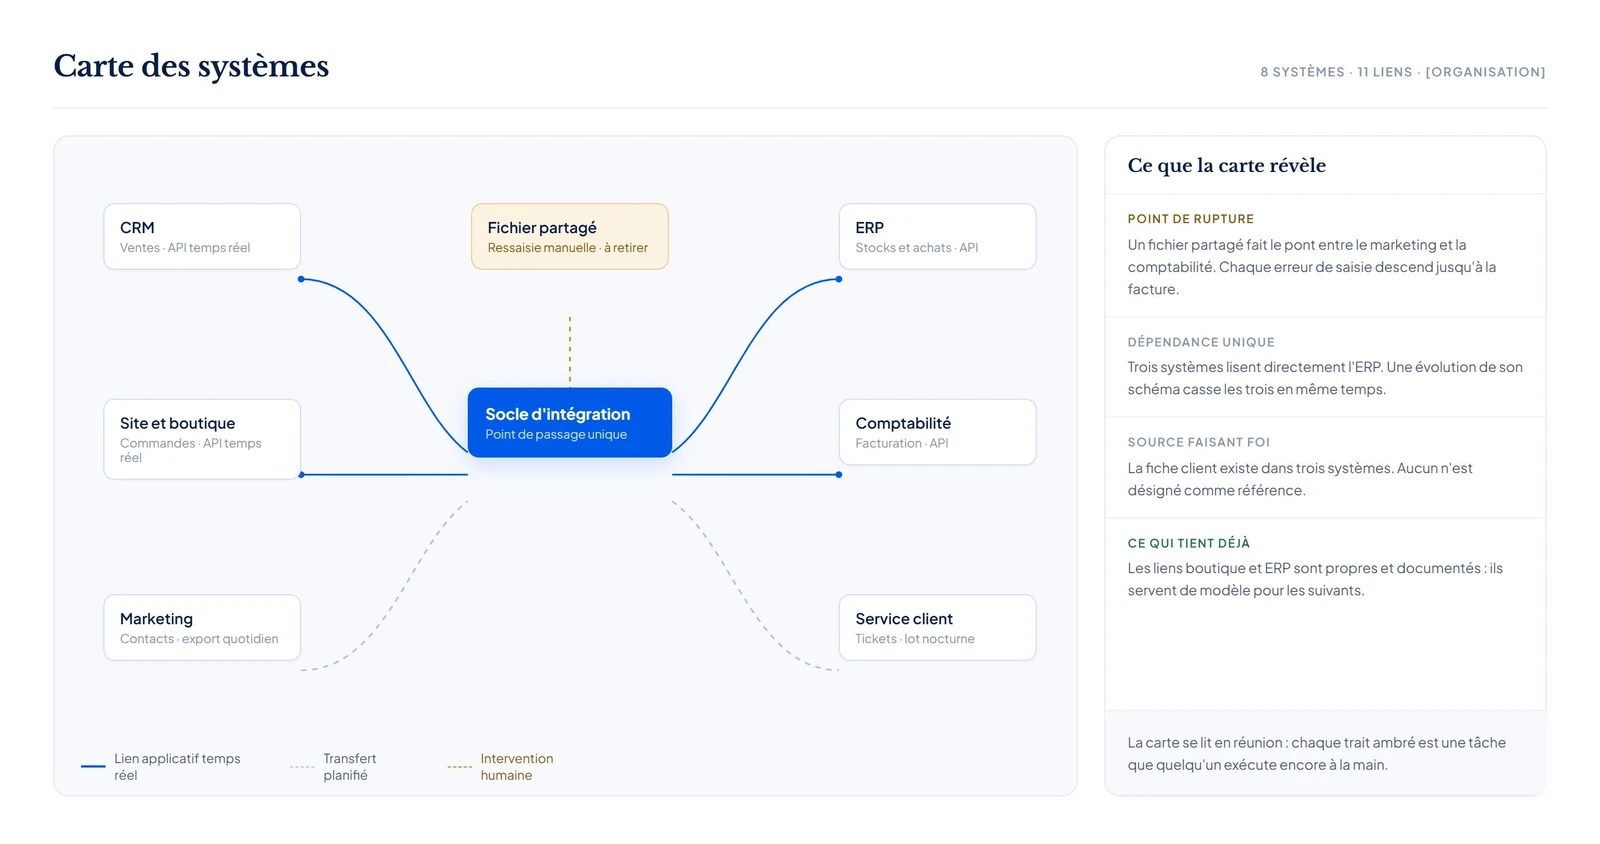
Task: Click the 'POINT DE RUPTURE' label
Action: (1191, 219)
